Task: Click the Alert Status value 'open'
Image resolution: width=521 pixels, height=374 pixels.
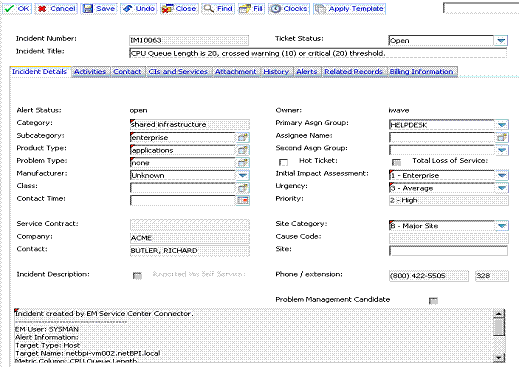Action: [138, 110]
